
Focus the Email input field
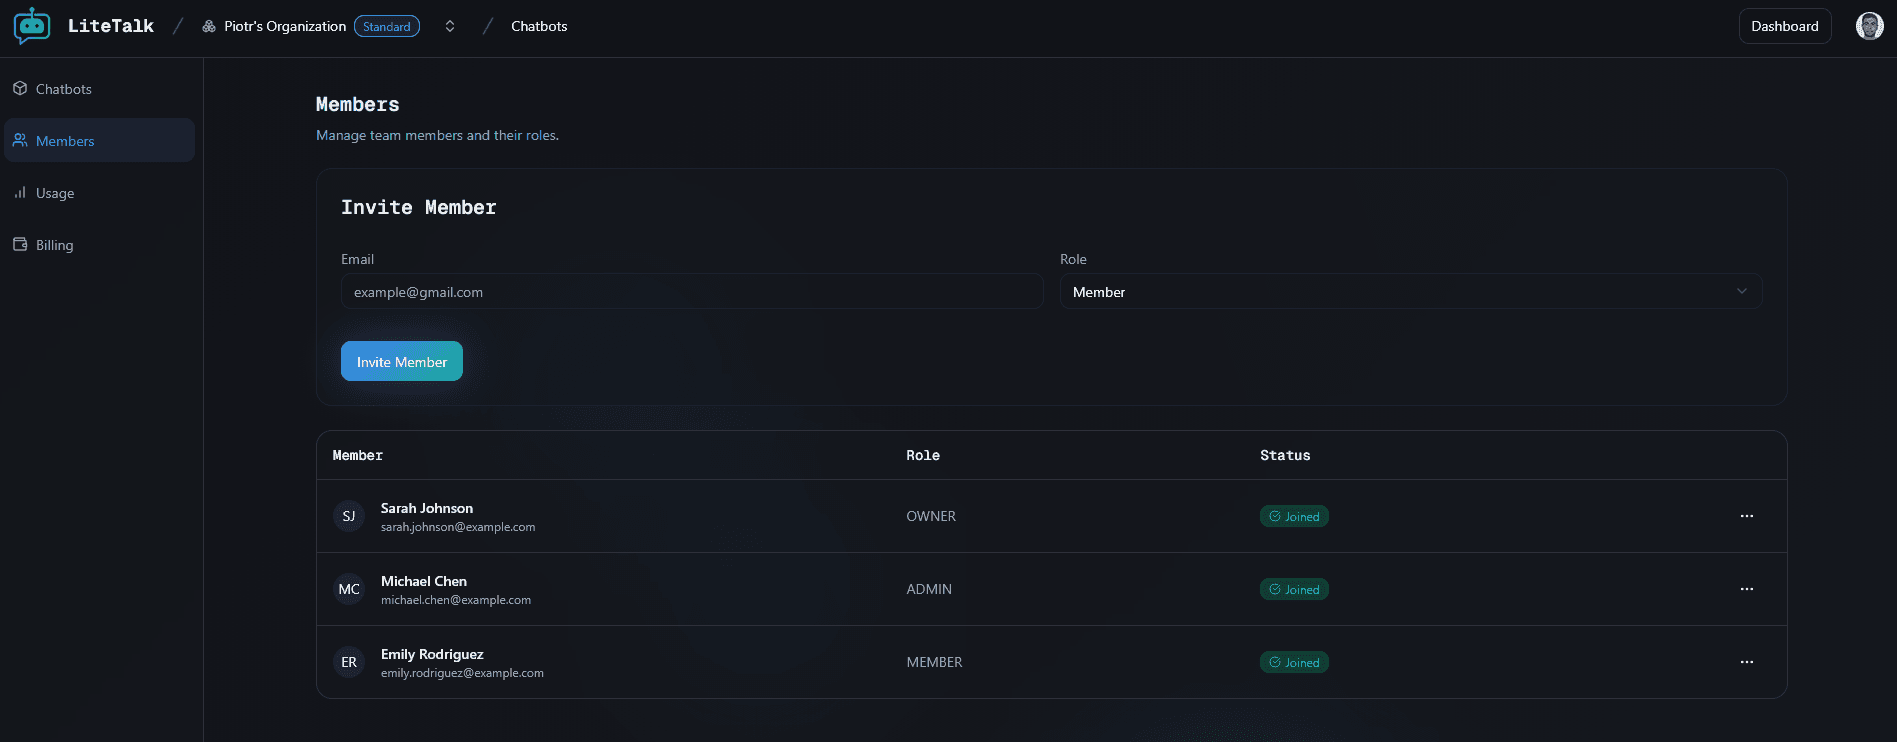click(691, 292)
